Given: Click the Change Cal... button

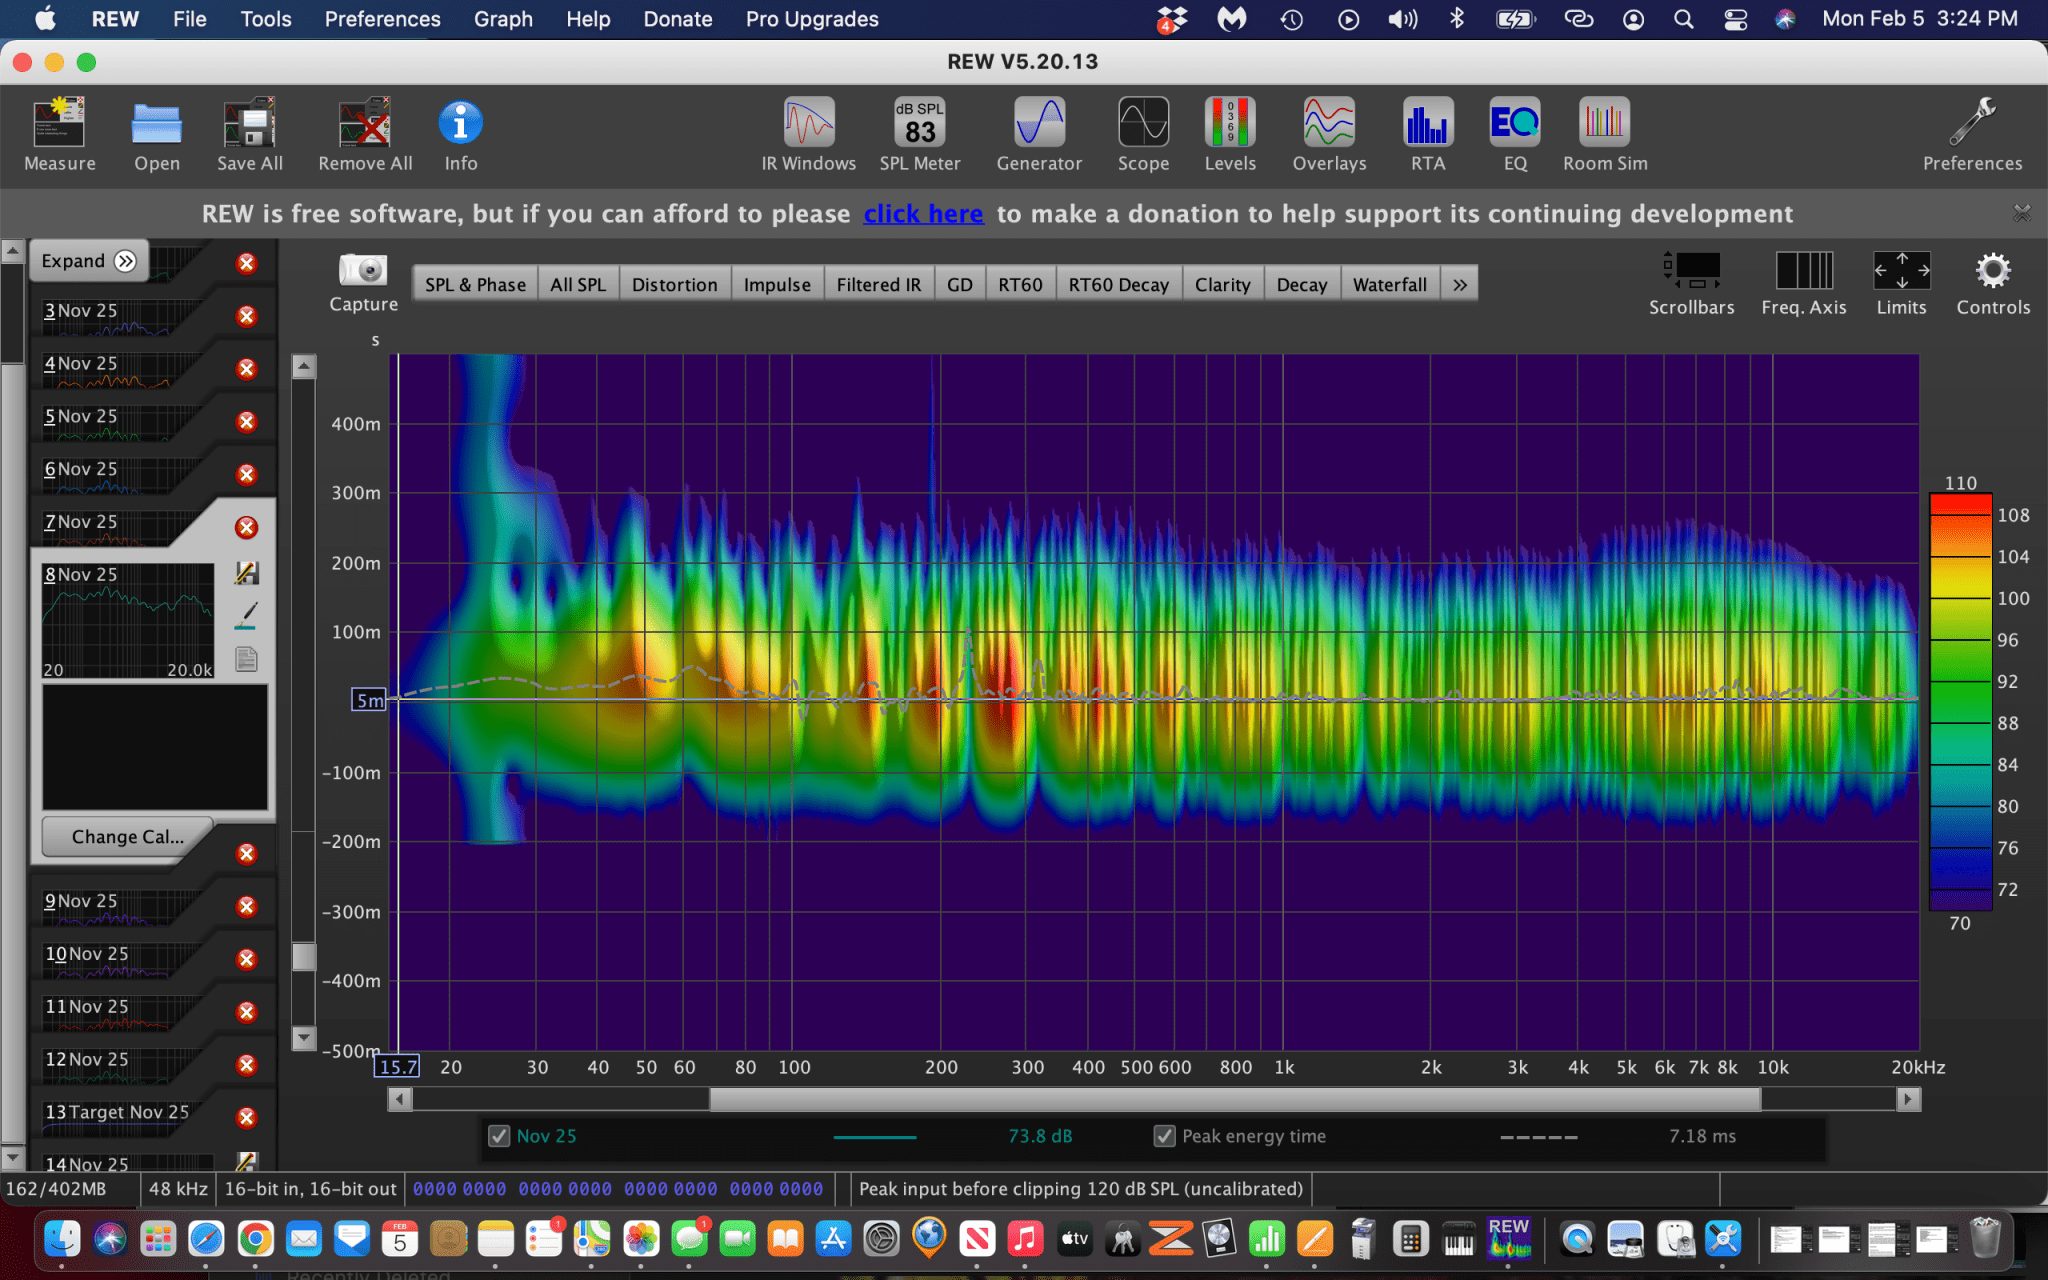Looking at the screenshot, I should [128, 837].
